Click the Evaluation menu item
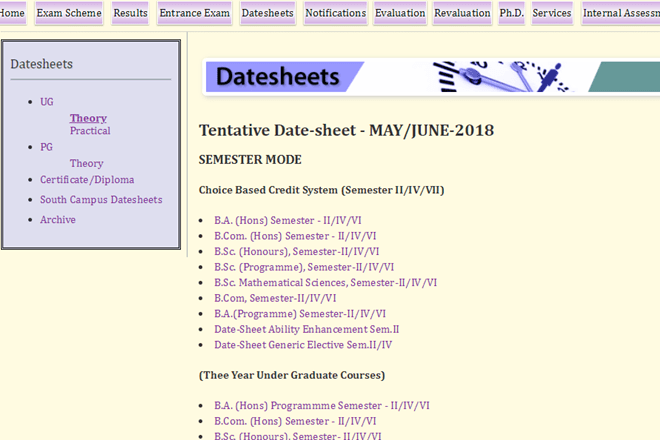 pos(399,13)
